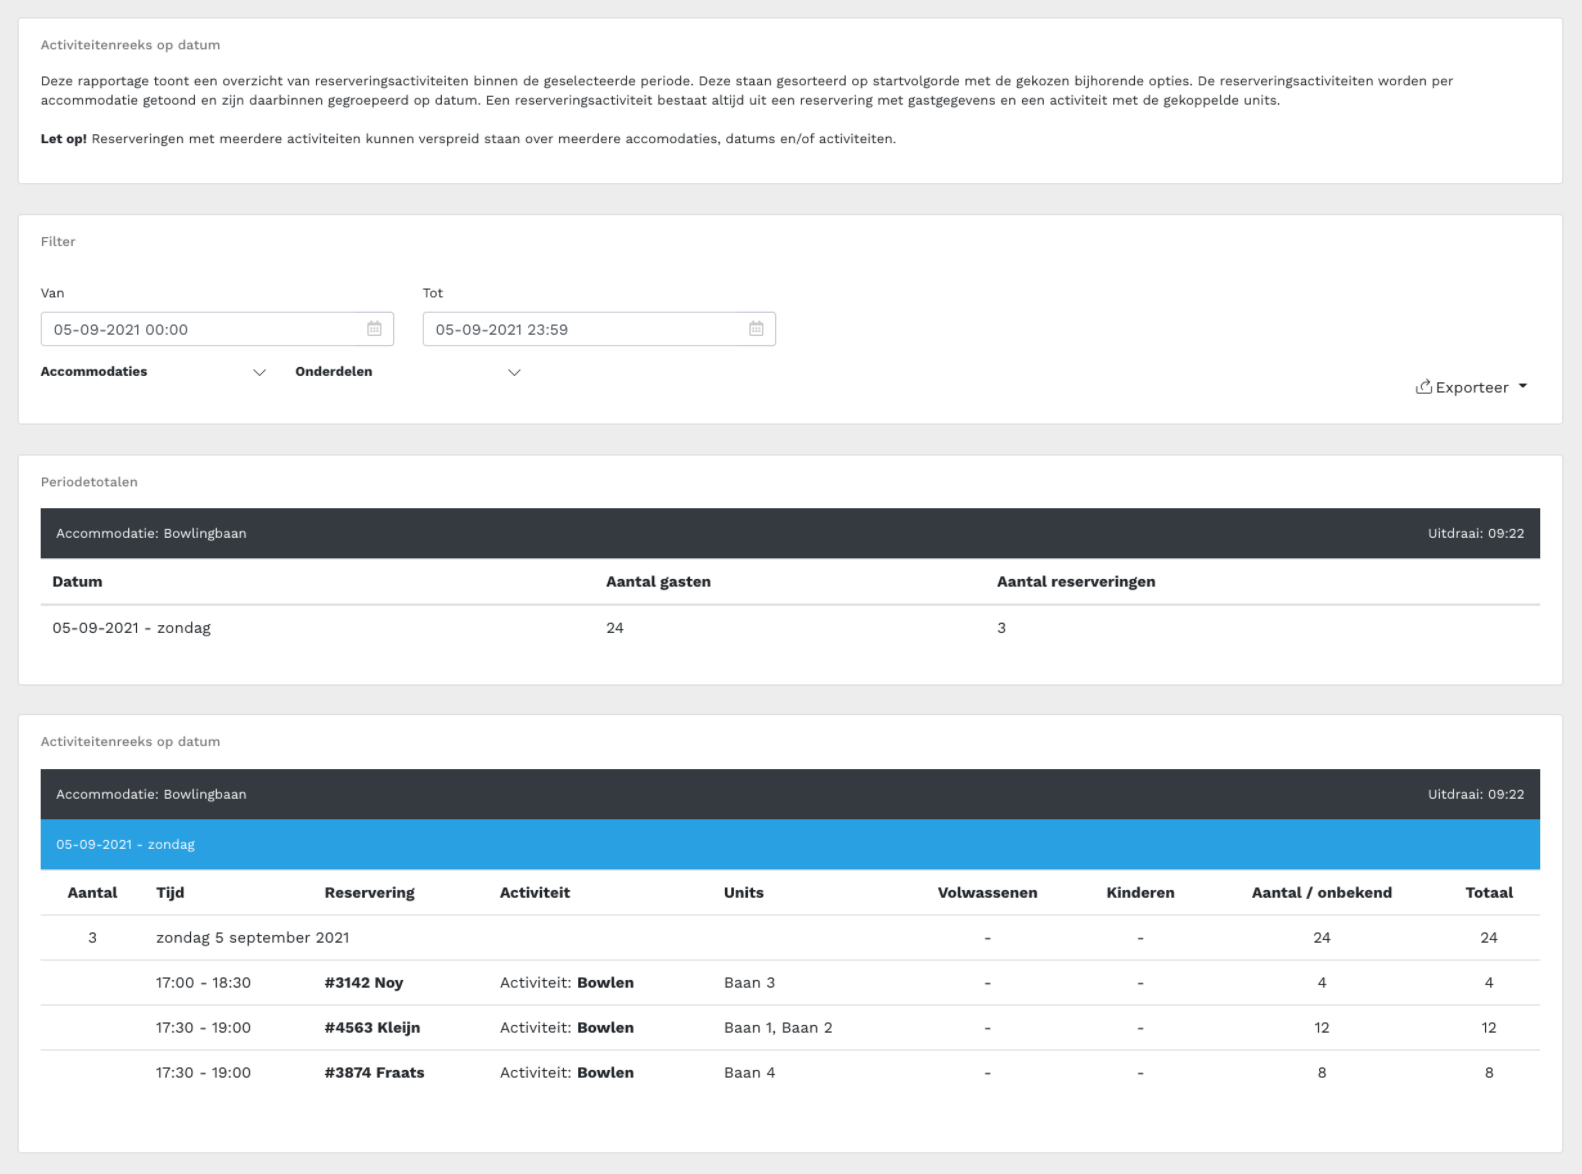Click Baan 4 units cell
Image resolution: width=1582 pixels, height=1174 pixels.
[x=749, y=1073]
